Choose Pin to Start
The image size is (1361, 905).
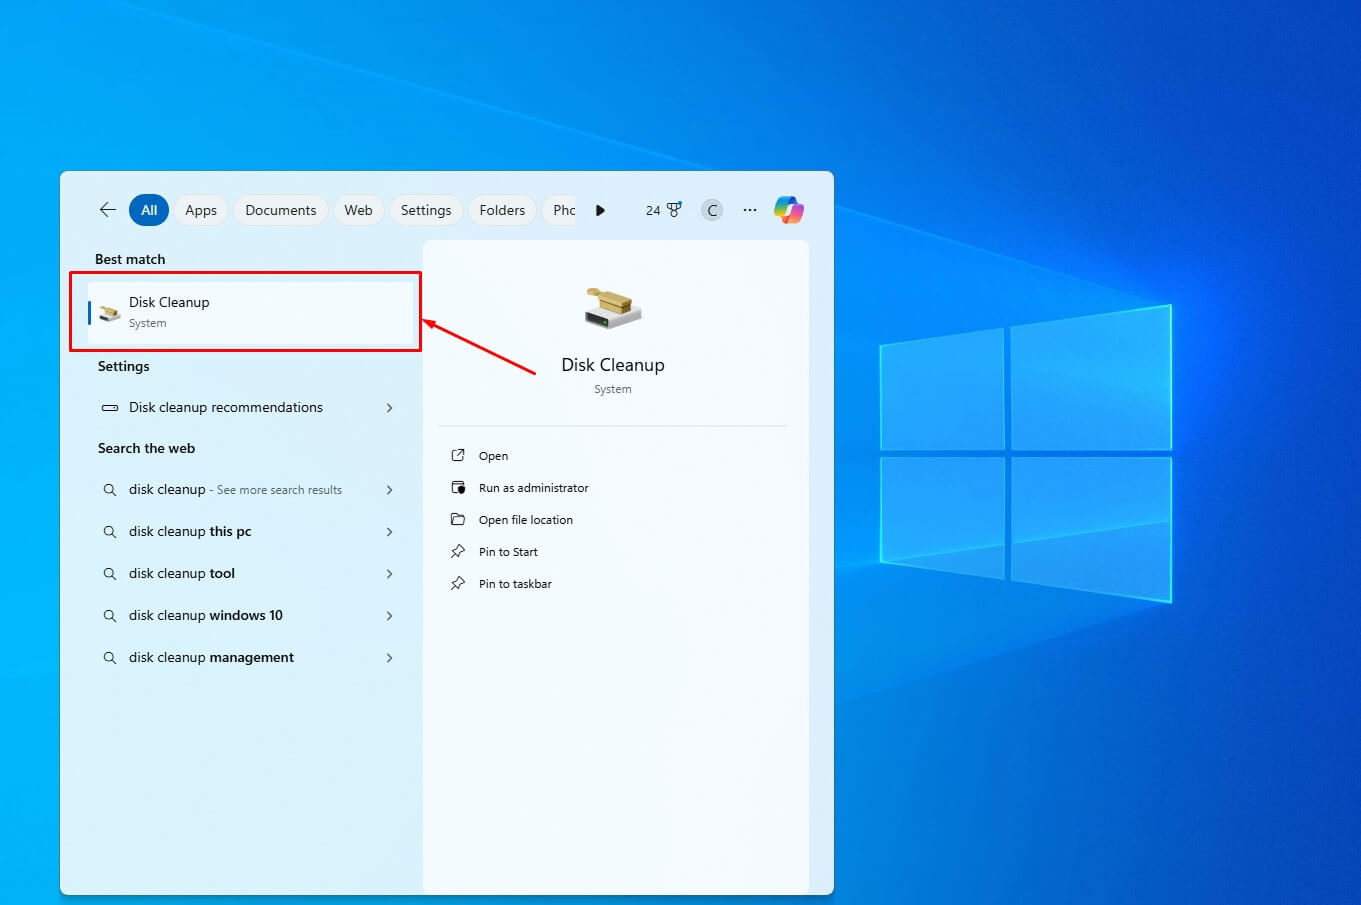pos(508,552)
